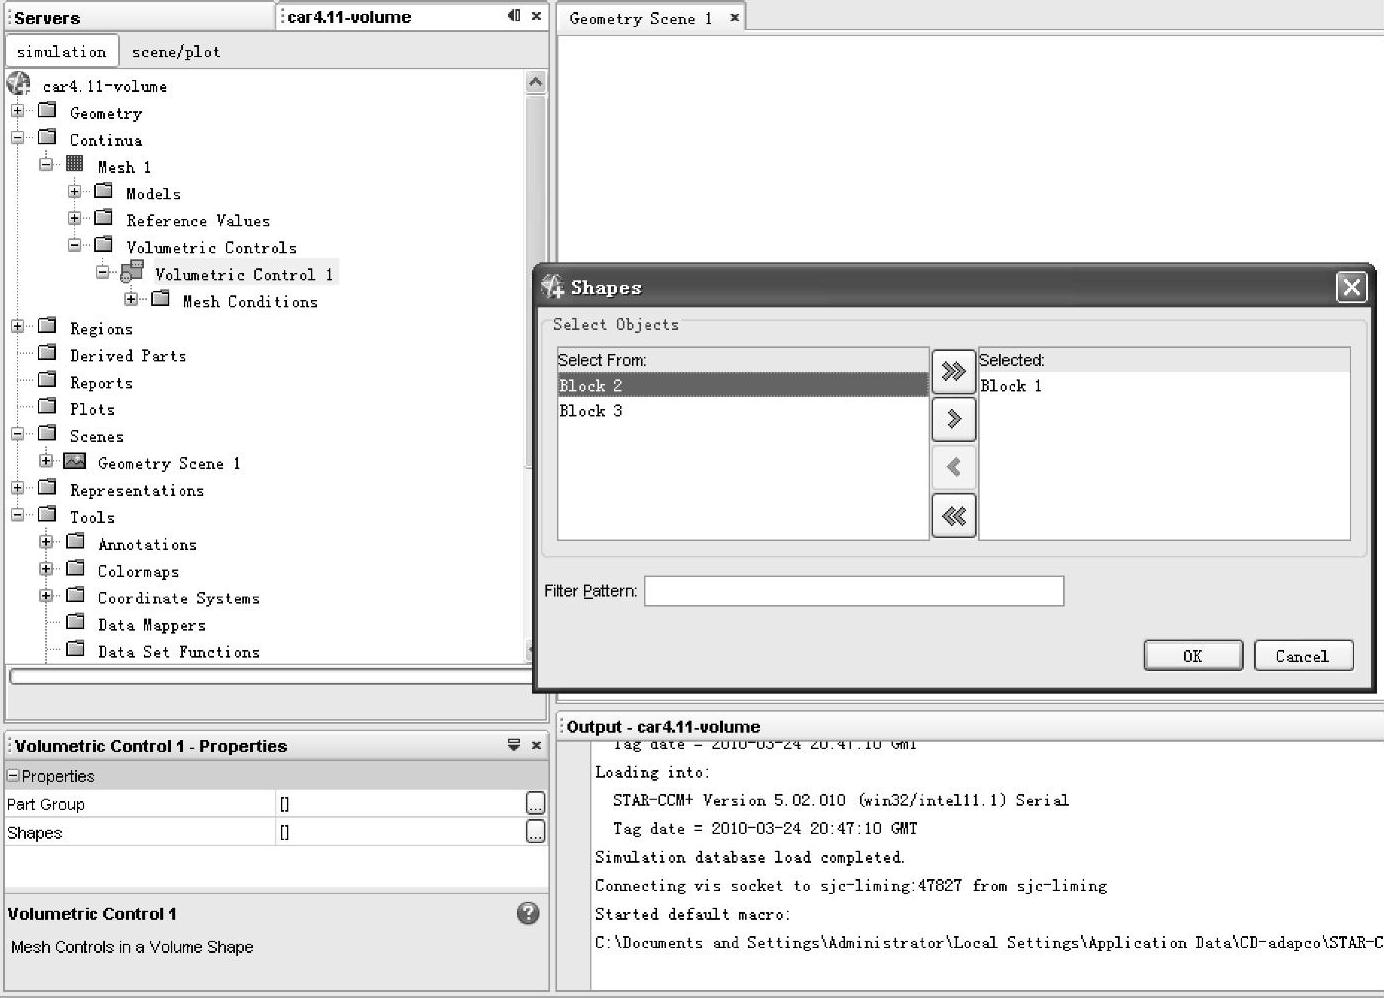
Task: Click the Regions folder icon
Action: pos(47,326)
